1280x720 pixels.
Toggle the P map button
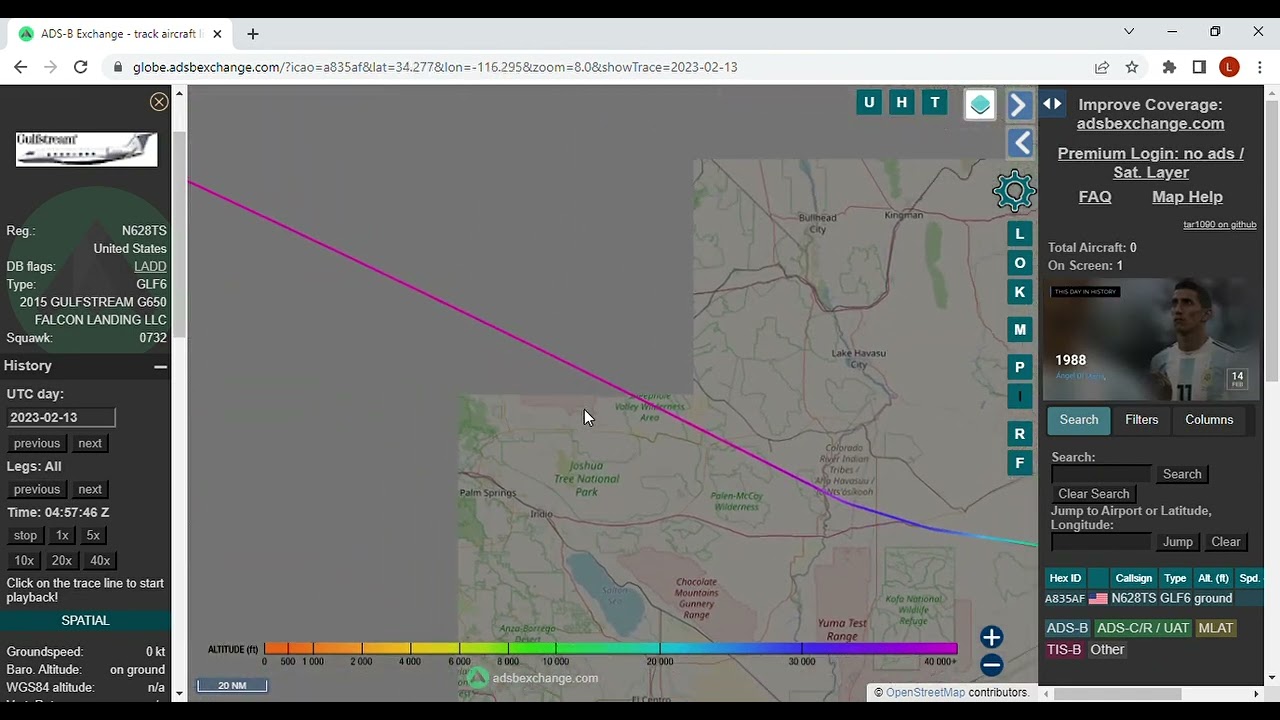pyautogui.click(x=1020, y=367)
